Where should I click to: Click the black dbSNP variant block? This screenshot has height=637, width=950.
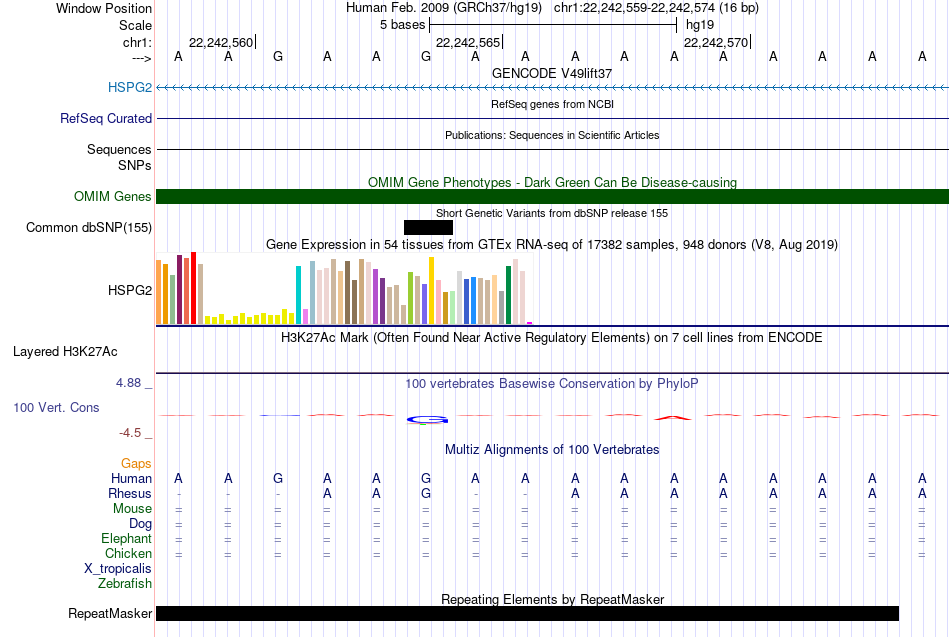coord(428,227)
